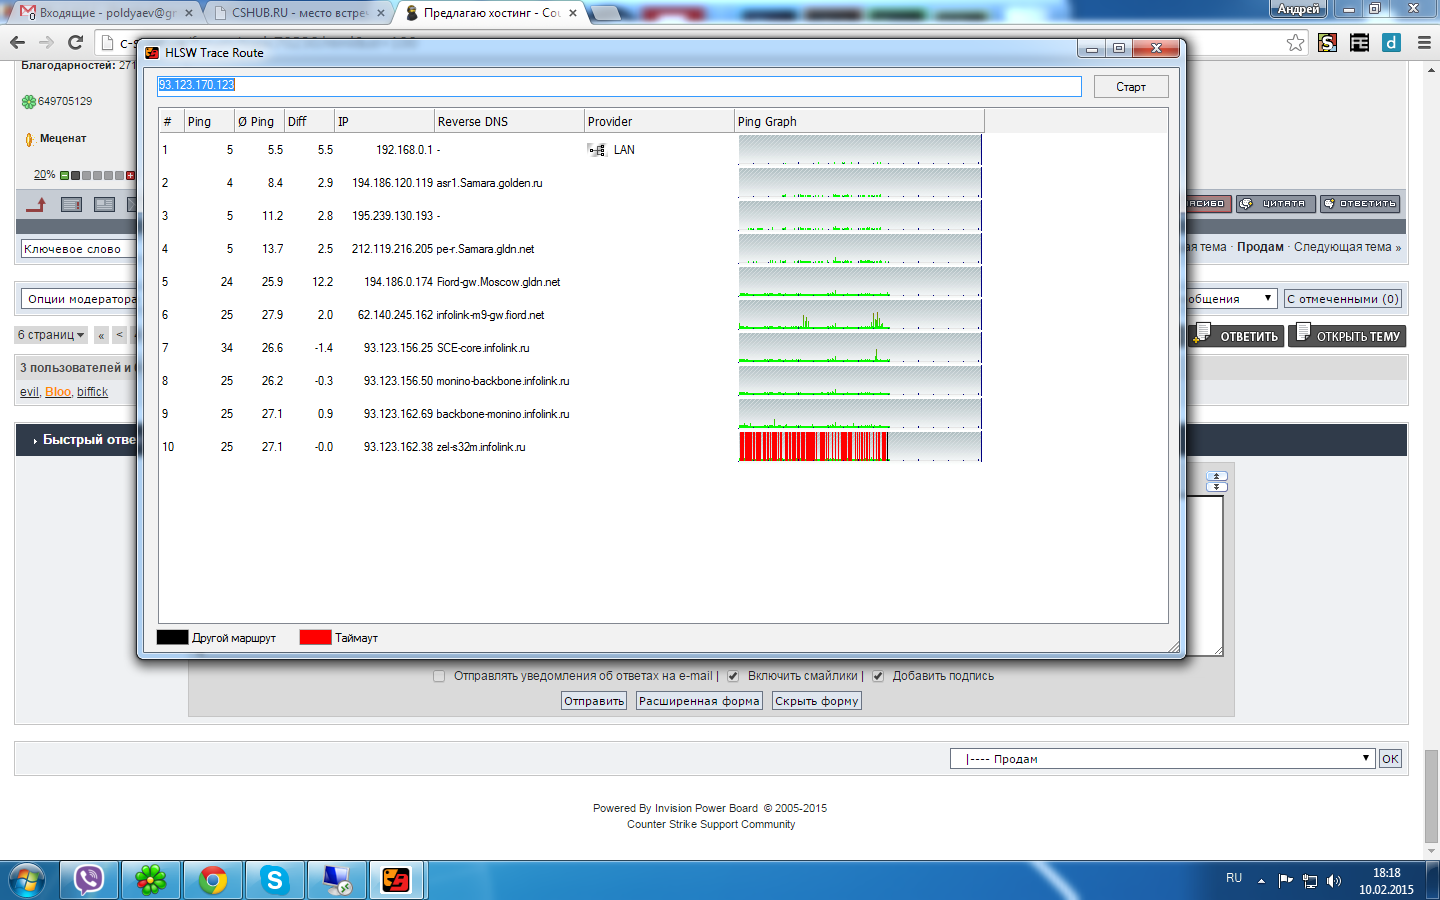This screenshot has height=900, width=1440.
Task: Click the Старт button in Trace Route
Action: [1131, 87]
